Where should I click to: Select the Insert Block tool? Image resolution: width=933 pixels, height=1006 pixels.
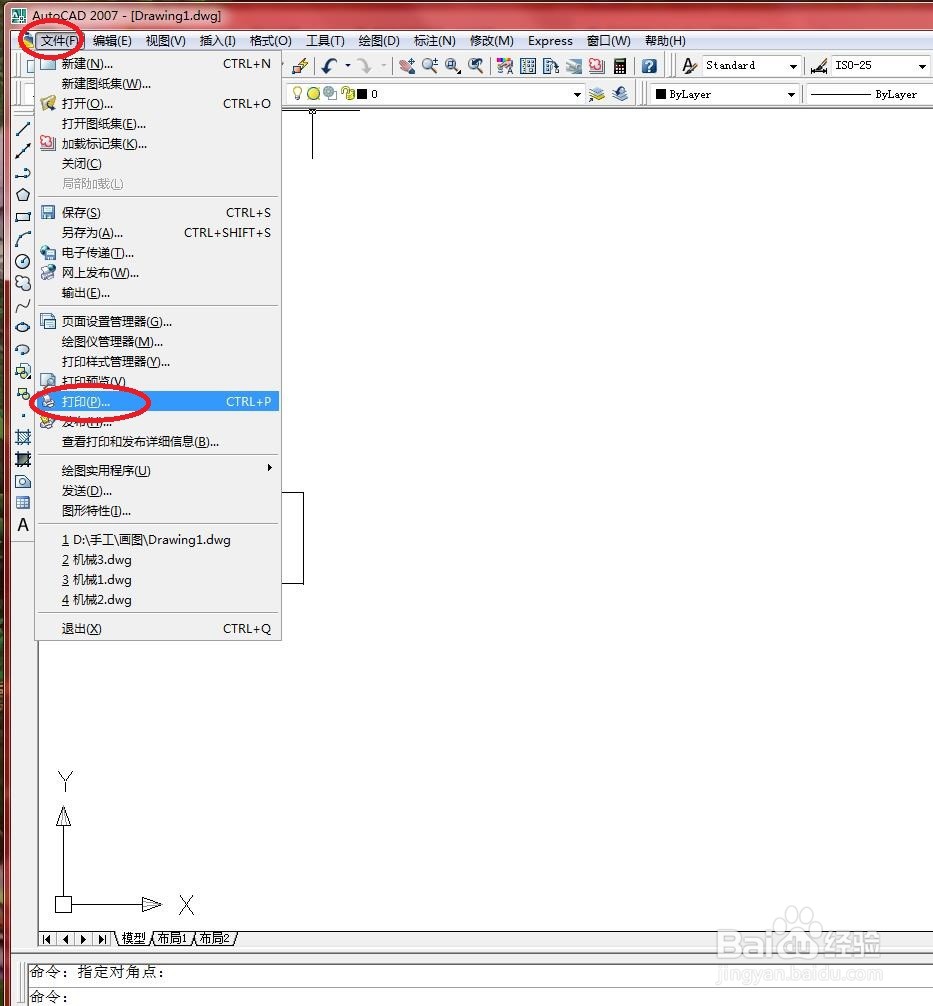coord(22,371)
